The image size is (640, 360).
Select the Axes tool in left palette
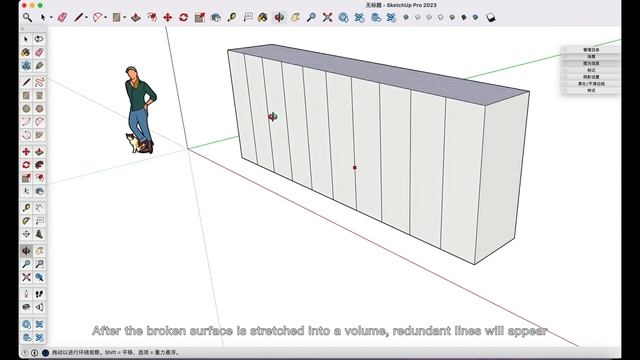(26, 234)
